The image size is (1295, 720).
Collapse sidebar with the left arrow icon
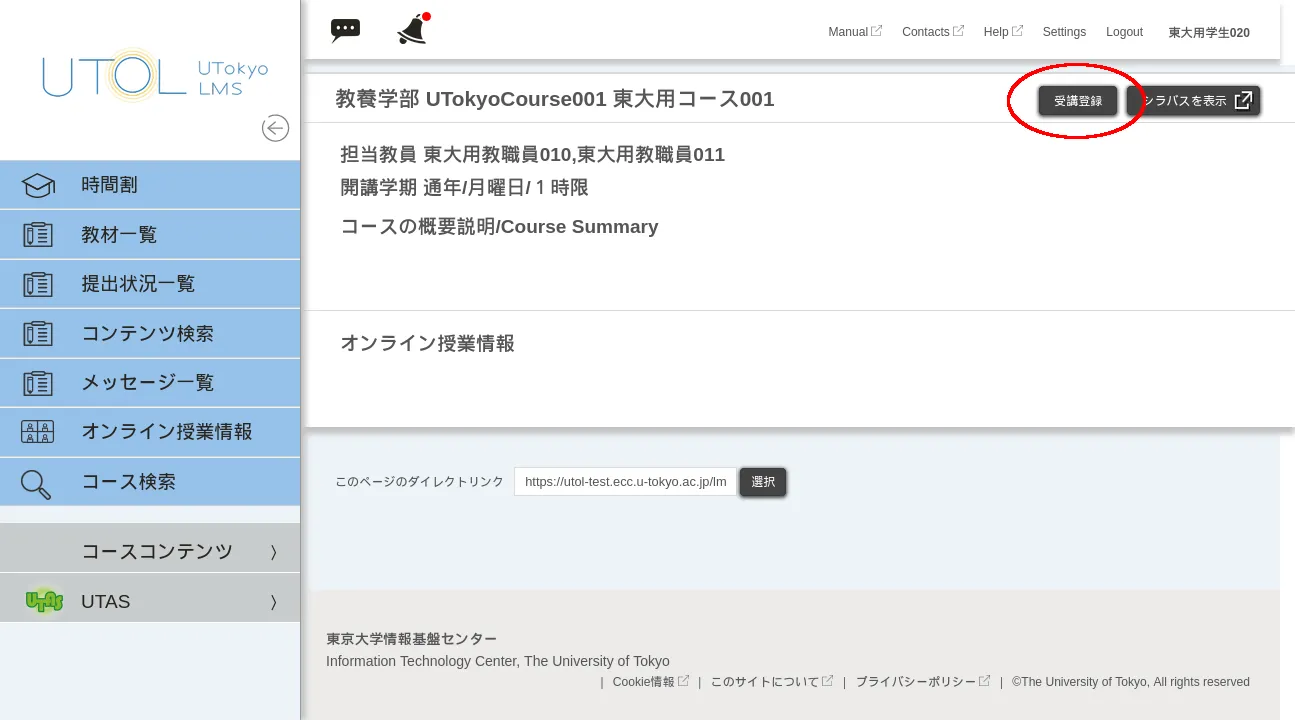click(275, 128)
